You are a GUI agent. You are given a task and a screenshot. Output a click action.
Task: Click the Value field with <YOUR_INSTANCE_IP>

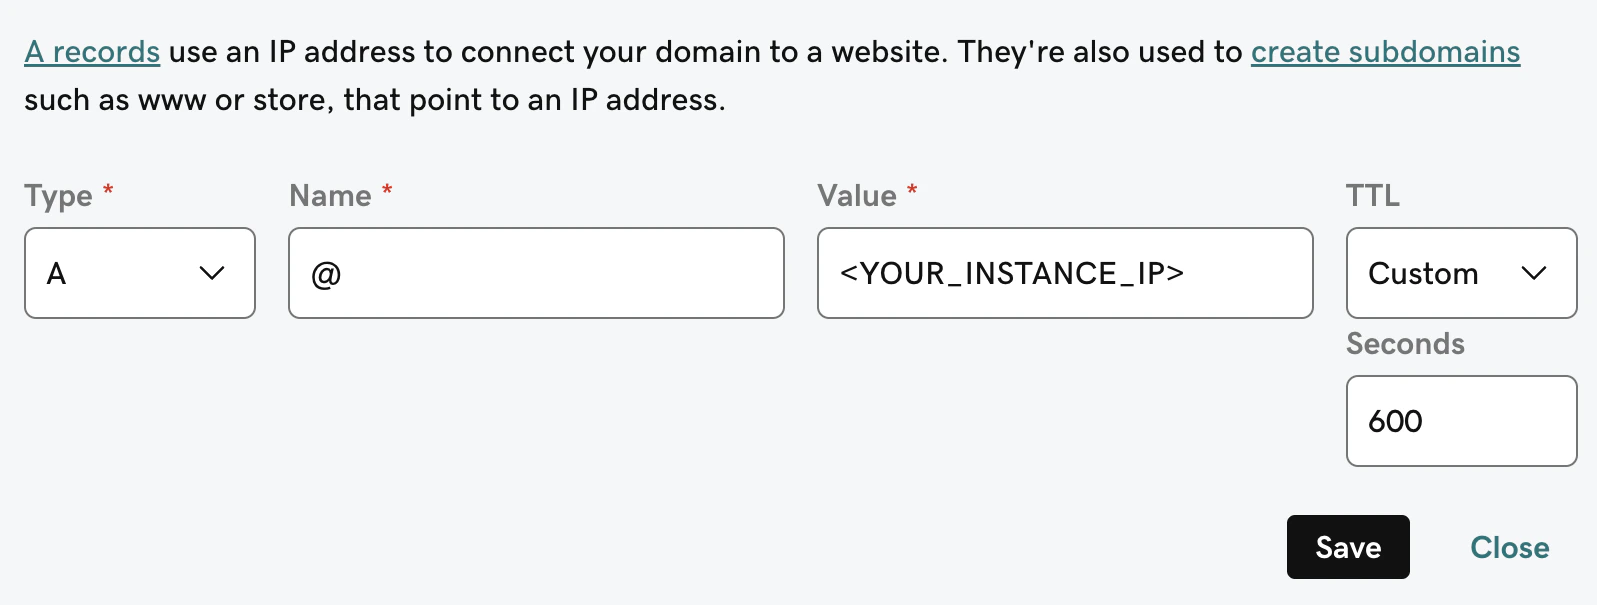pos(1064,273)
